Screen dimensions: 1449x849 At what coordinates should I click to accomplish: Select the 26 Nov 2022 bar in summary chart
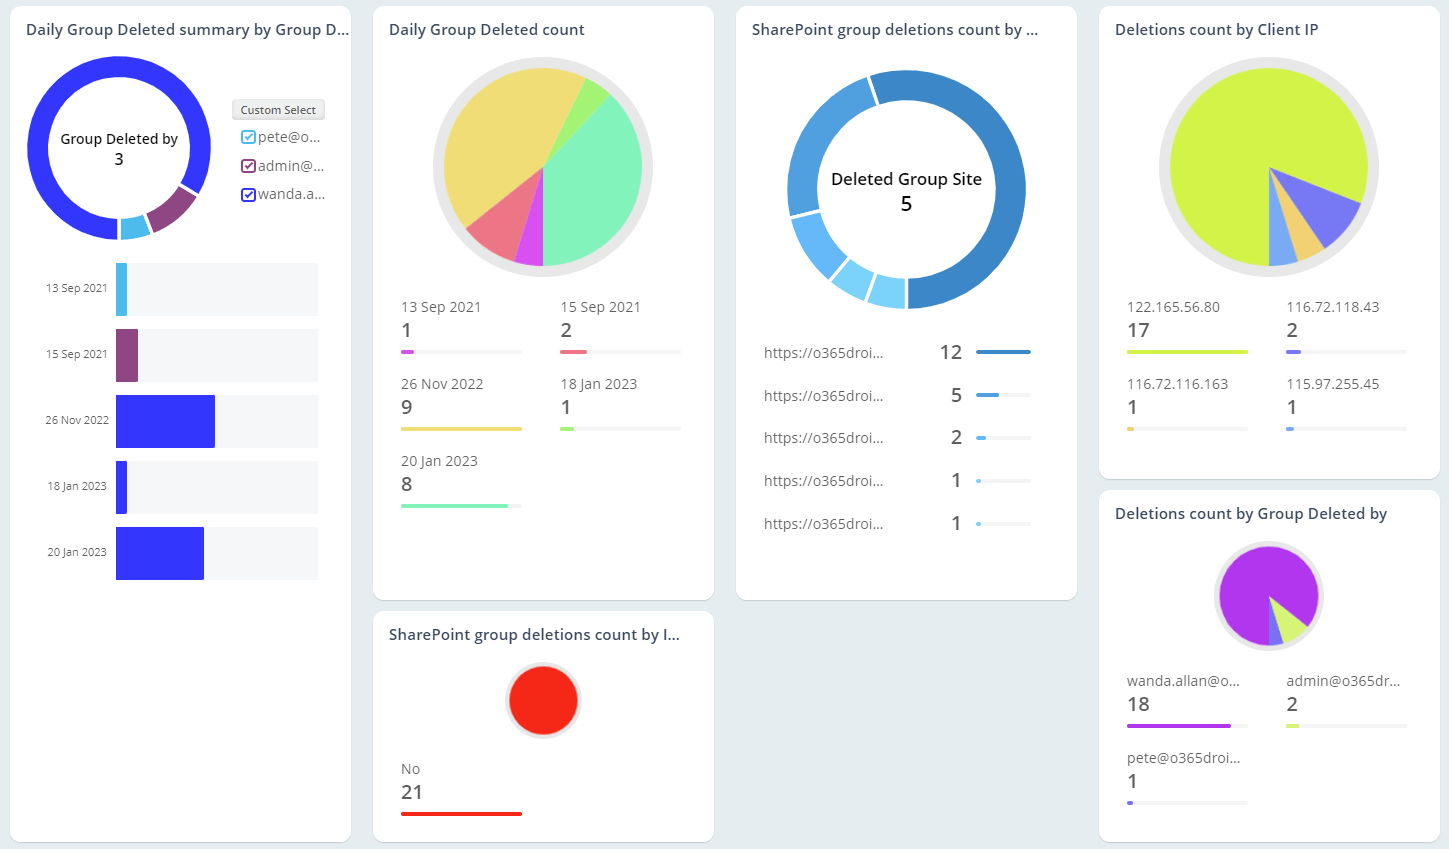point(165,421)
